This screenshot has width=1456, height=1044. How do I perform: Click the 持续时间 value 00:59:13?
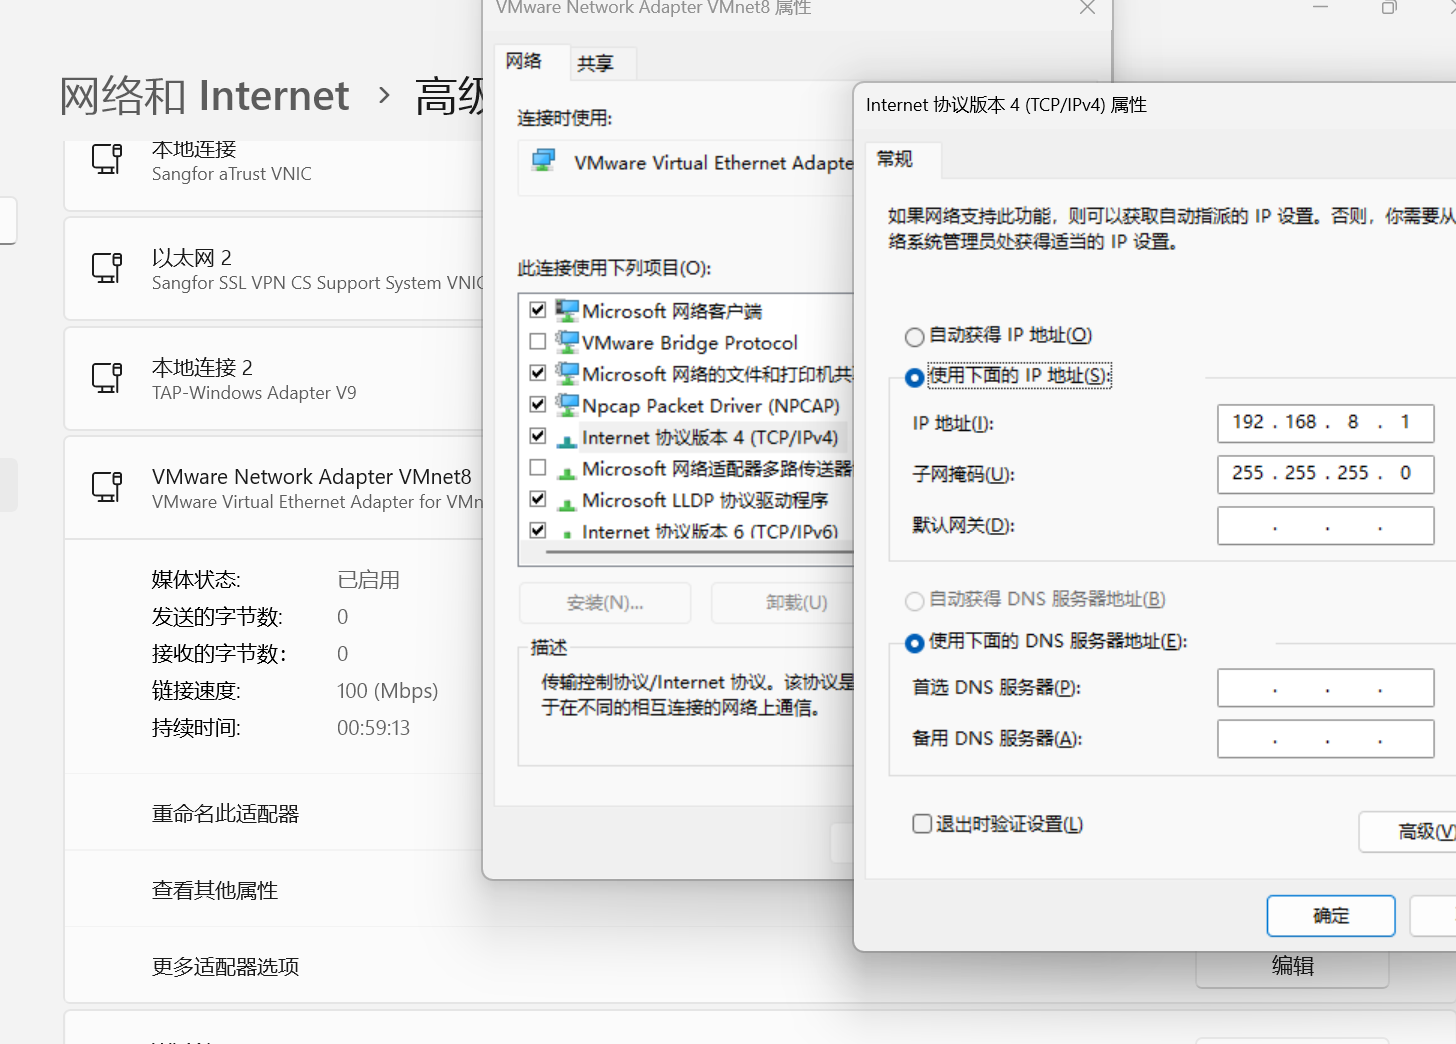click(x=373, y=728)
